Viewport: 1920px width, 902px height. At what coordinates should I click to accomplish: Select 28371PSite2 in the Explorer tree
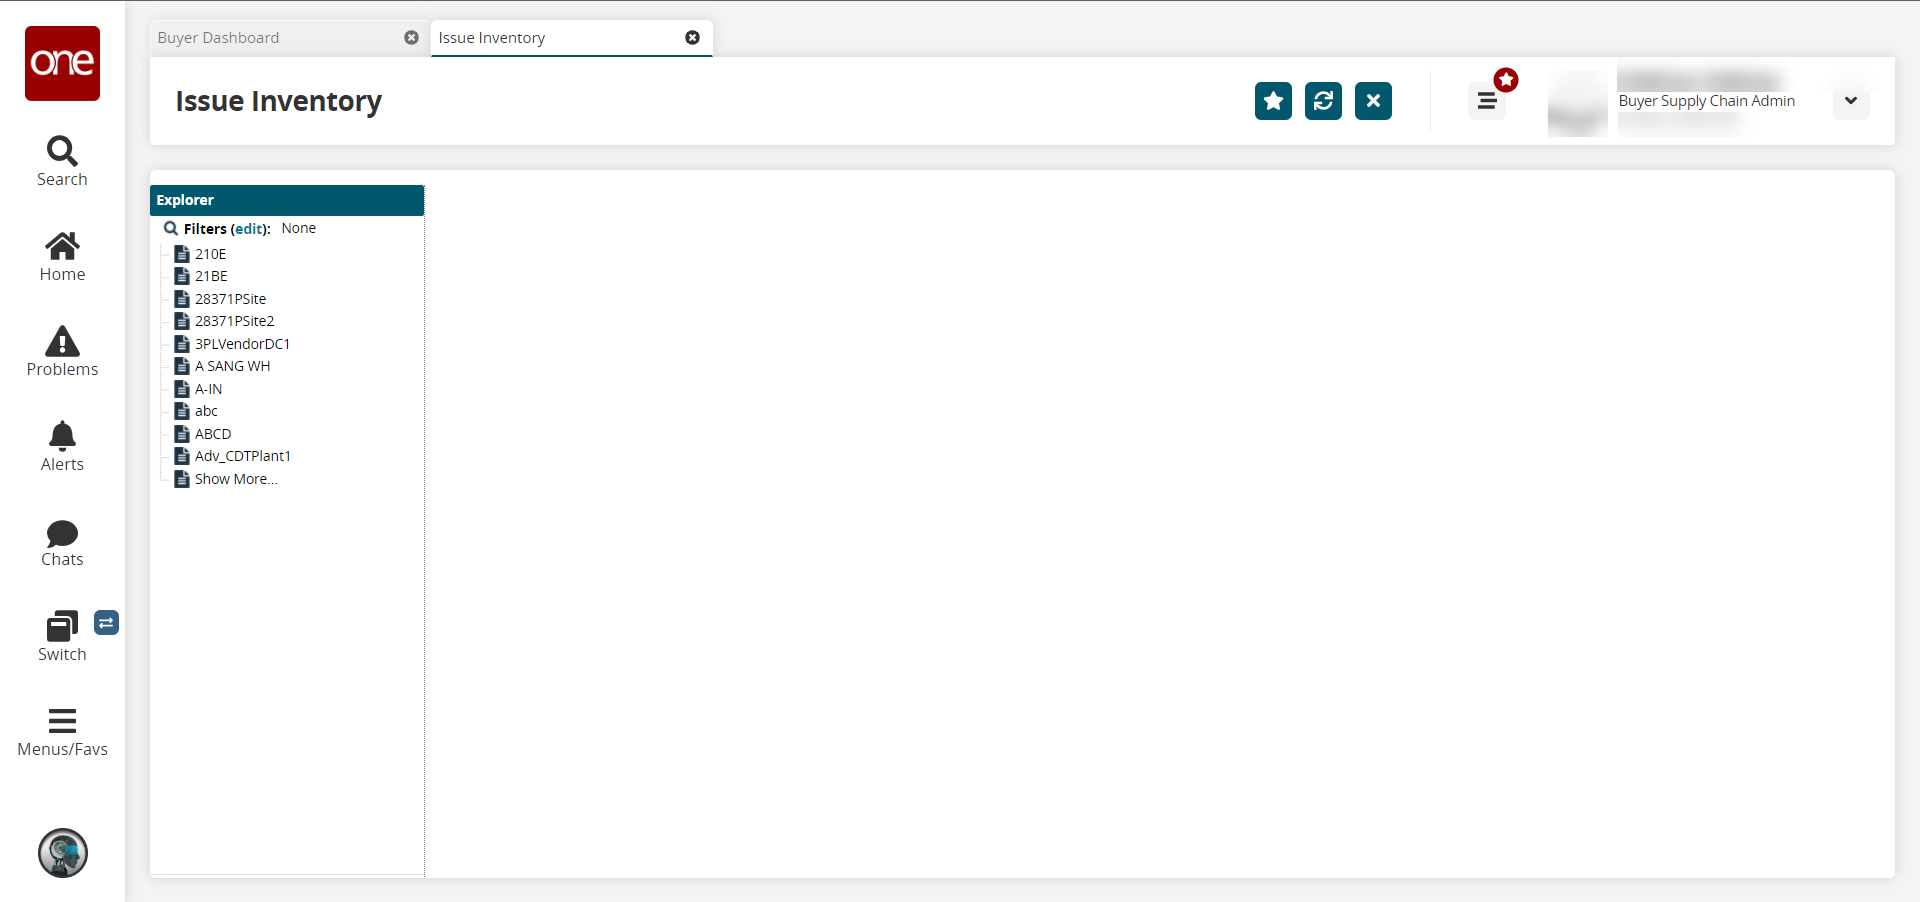[x=234, y=321]
